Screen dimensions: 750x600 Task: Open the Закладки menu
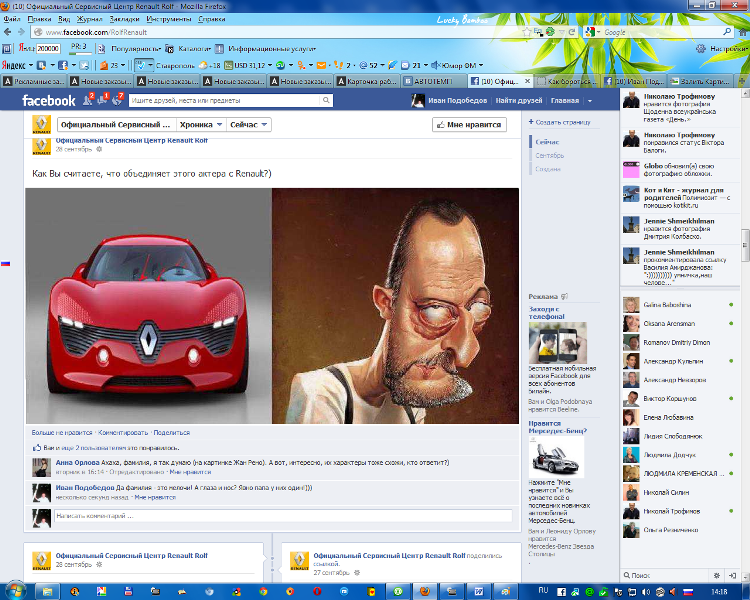124,19
